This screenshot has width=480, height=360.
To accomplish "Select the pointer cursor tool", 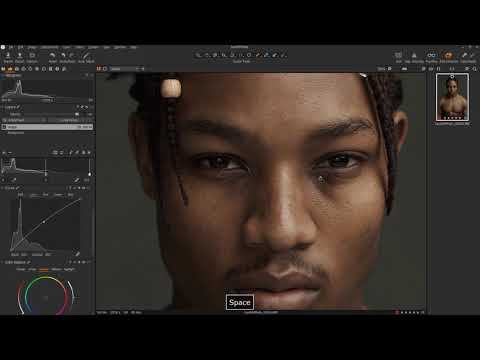I will [x=198, y=55].
